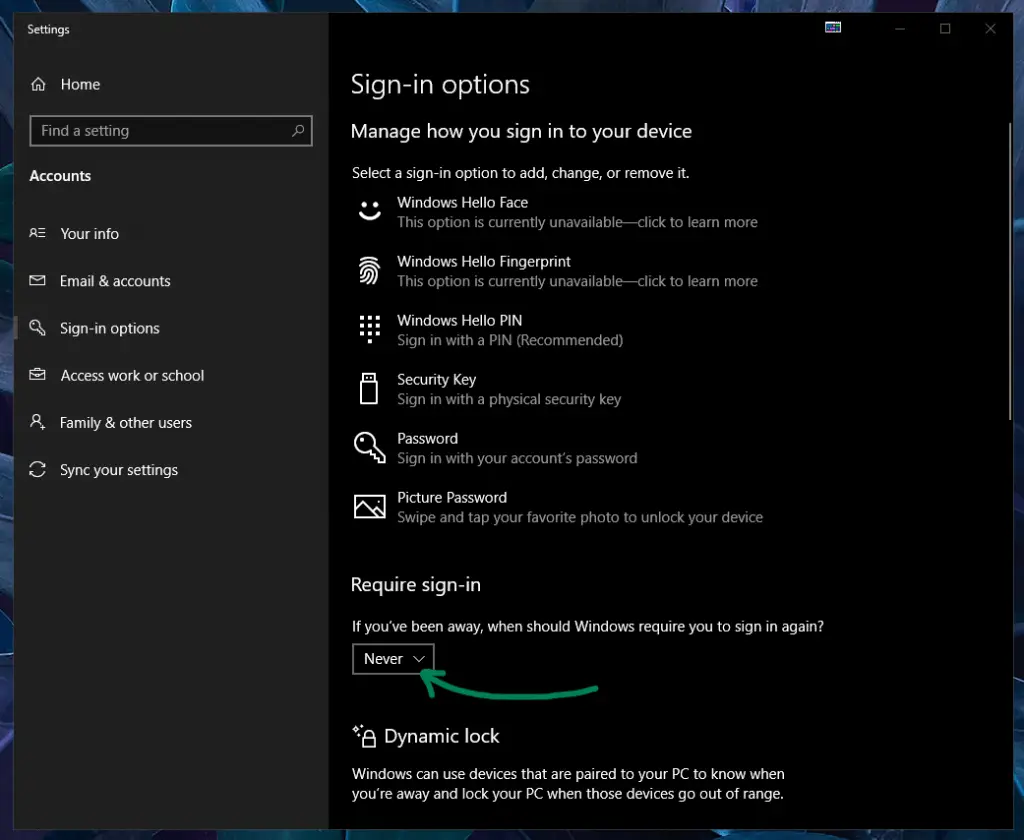1024x840 pixels.
Task: Maximize the Settings window
Action: click(945, 29)
